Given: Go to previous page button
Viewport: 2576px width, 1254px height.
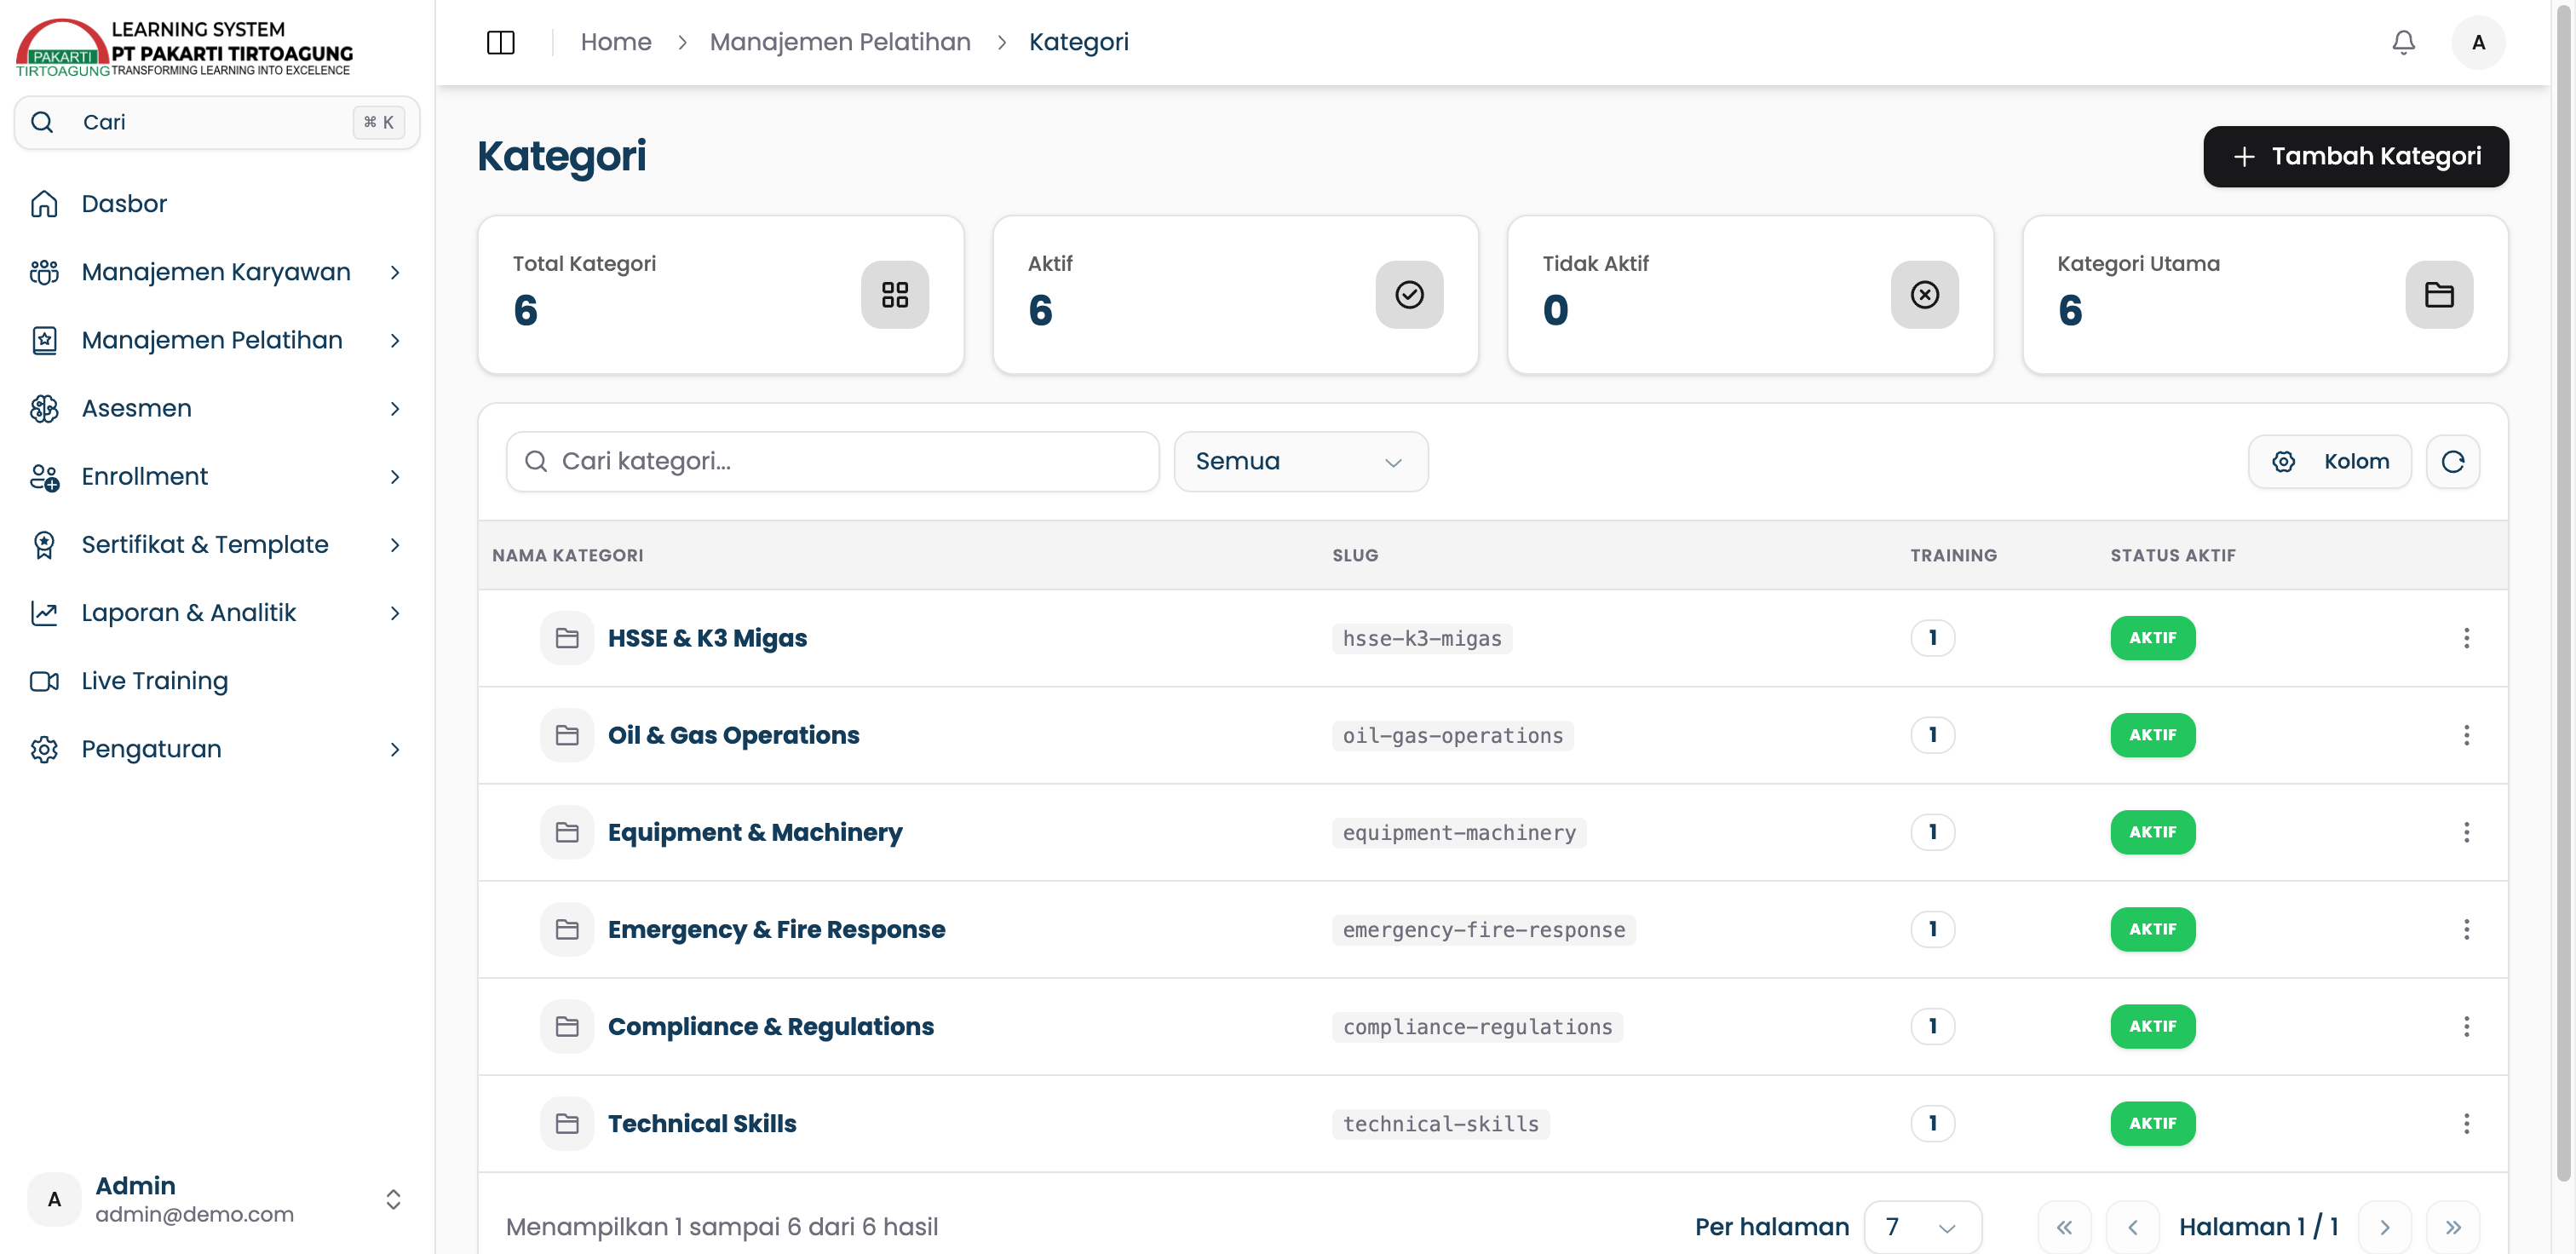Looking at the screenshot, I should 2131,1226.
